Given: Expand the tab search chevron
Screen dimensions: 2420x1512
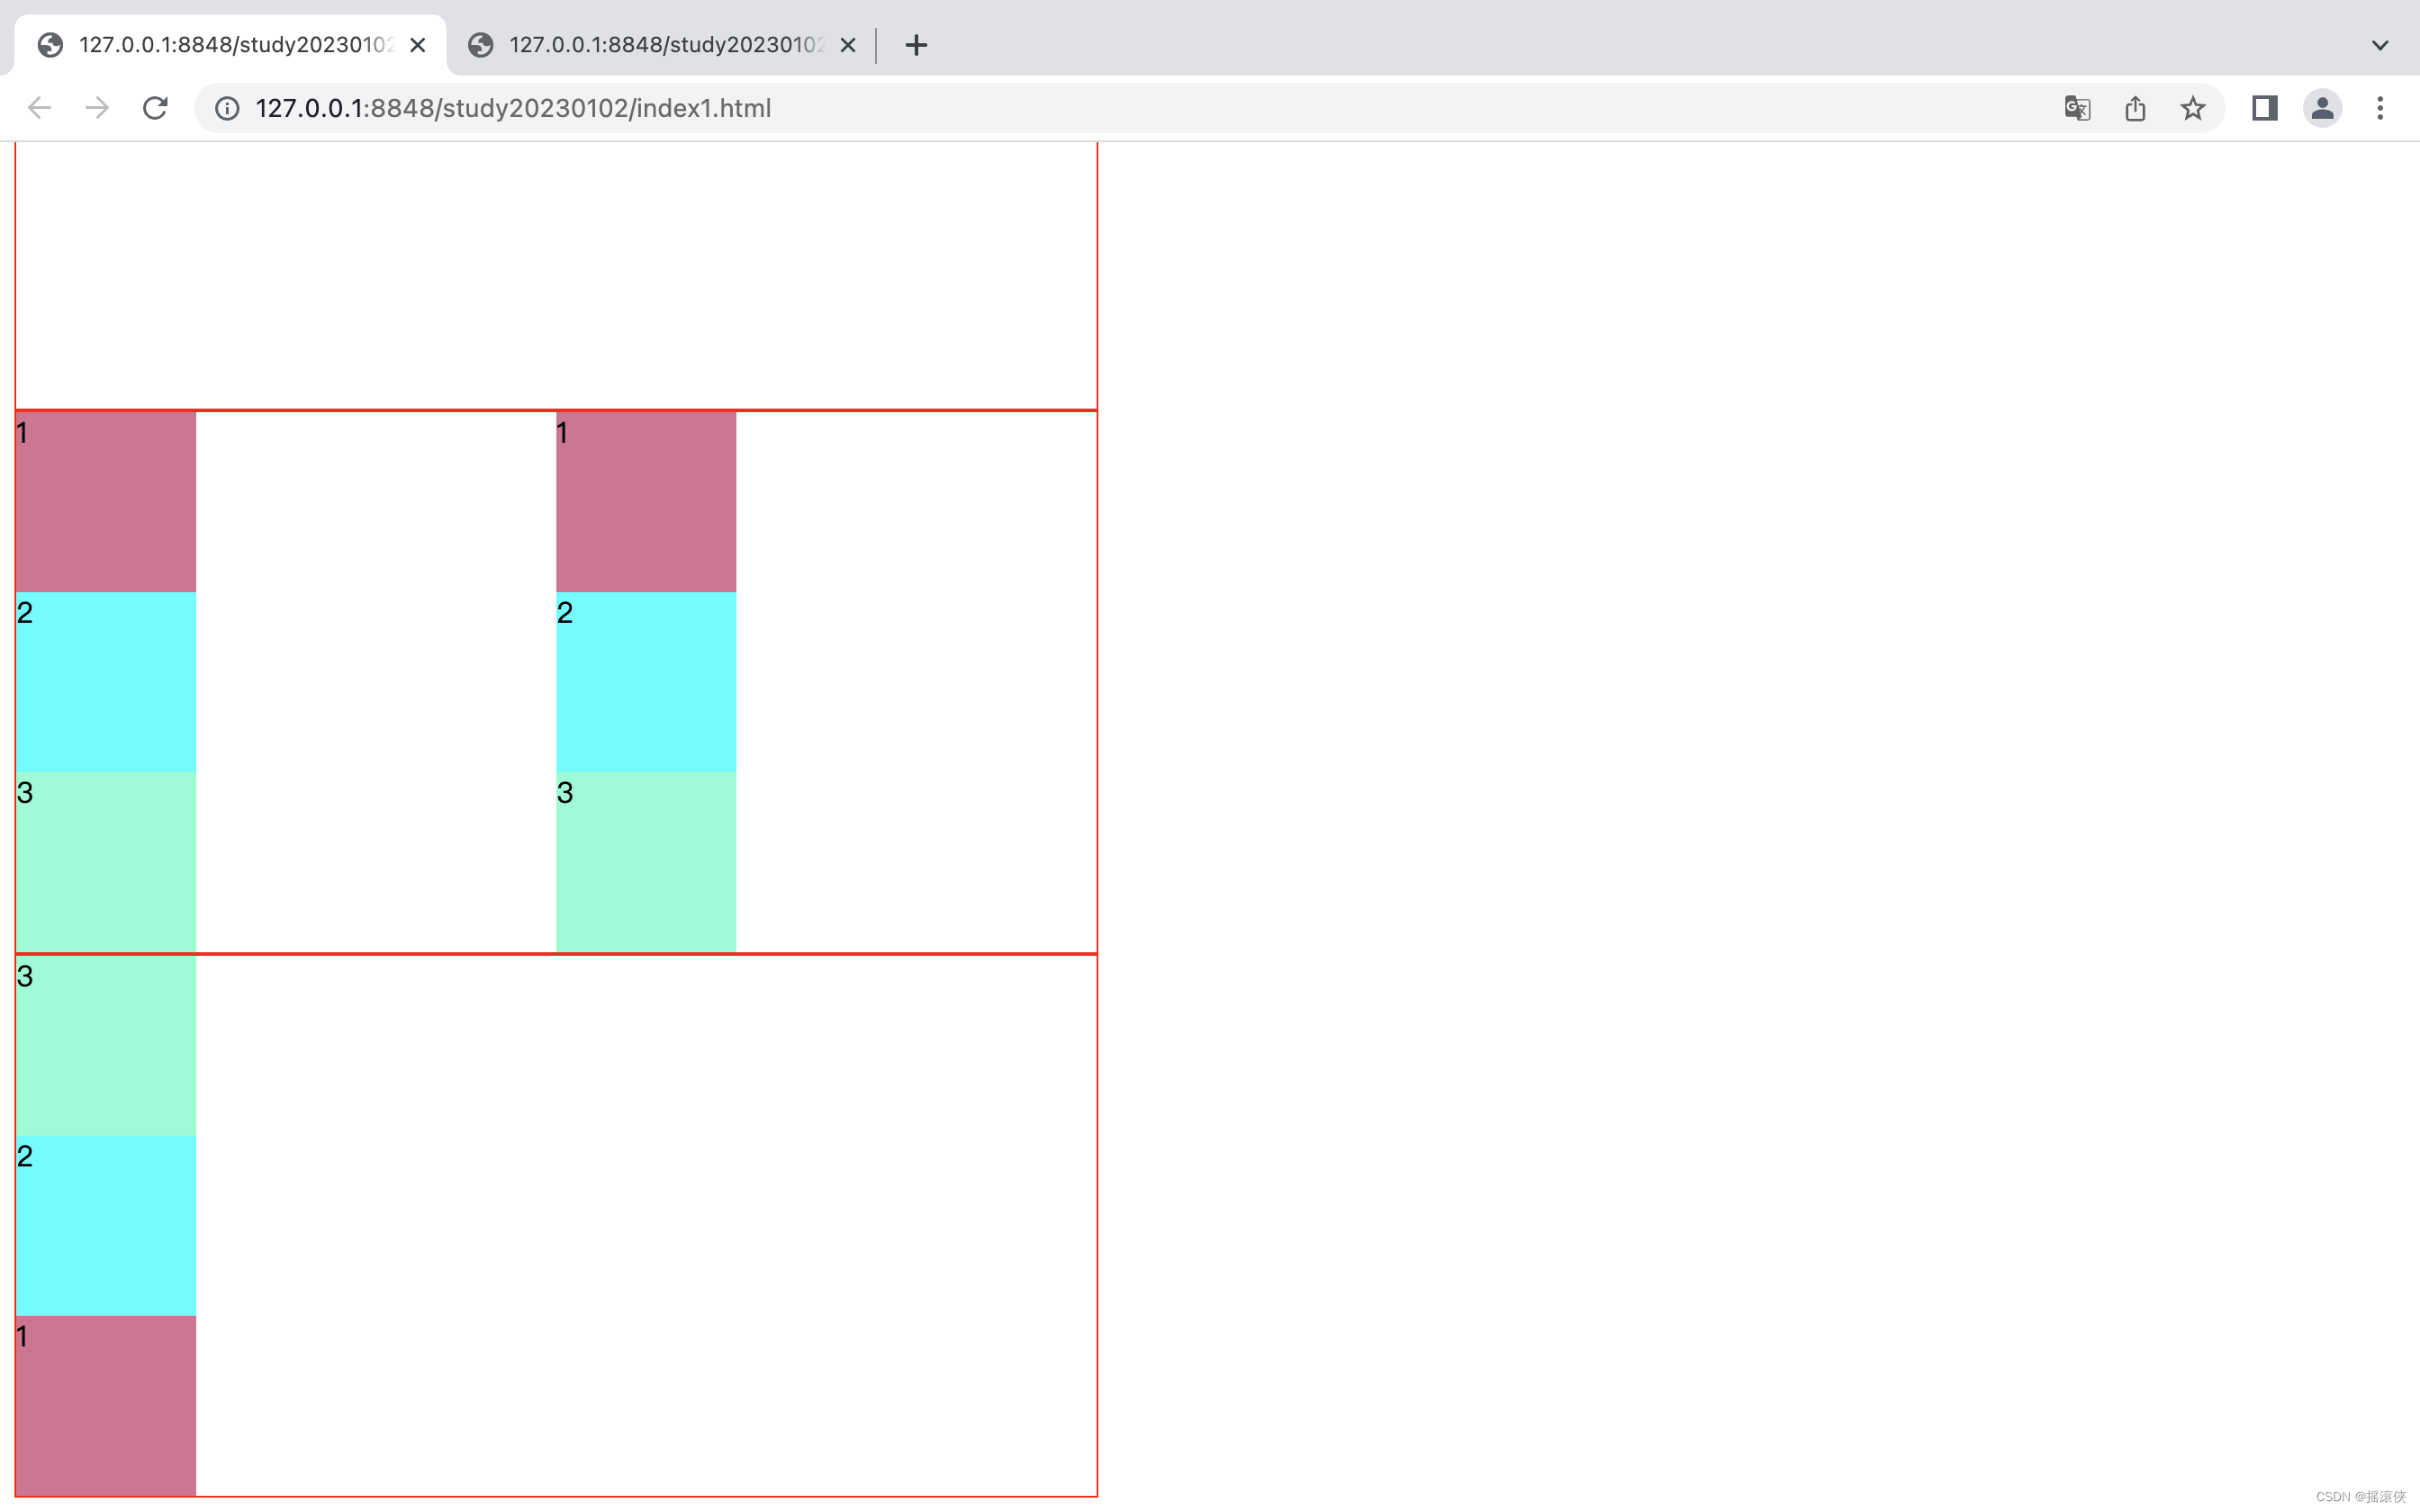Looking at the screenshot, I should point(2380,45).
